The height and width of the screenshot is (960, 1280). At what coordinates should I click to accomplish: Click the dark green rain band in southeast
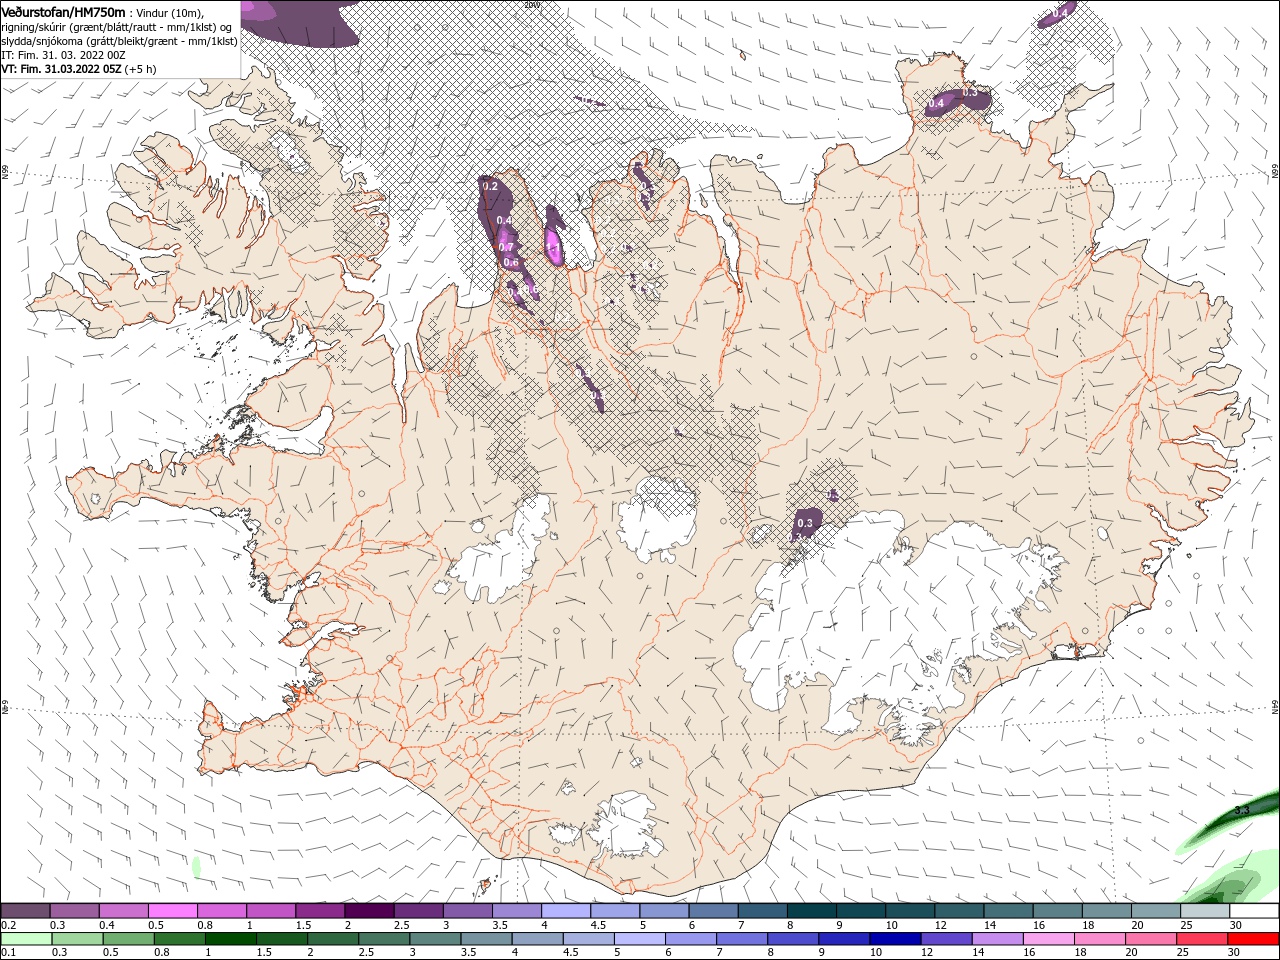1230,819
